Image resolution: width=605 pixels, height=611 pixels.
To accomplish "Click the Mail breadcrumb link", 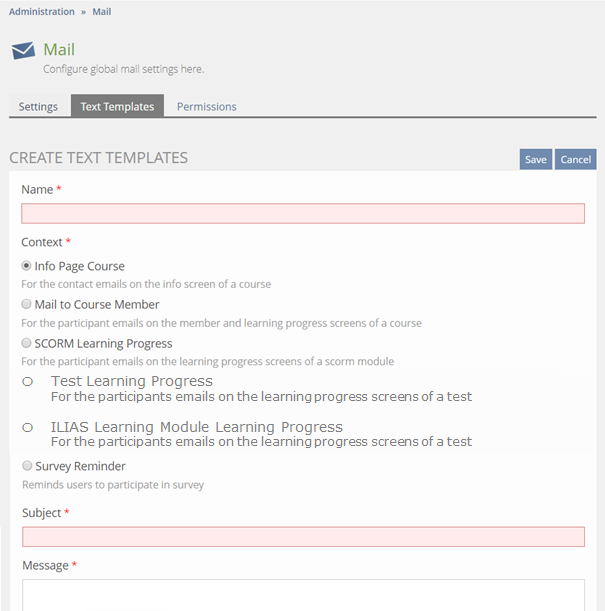I will (101, 12).
